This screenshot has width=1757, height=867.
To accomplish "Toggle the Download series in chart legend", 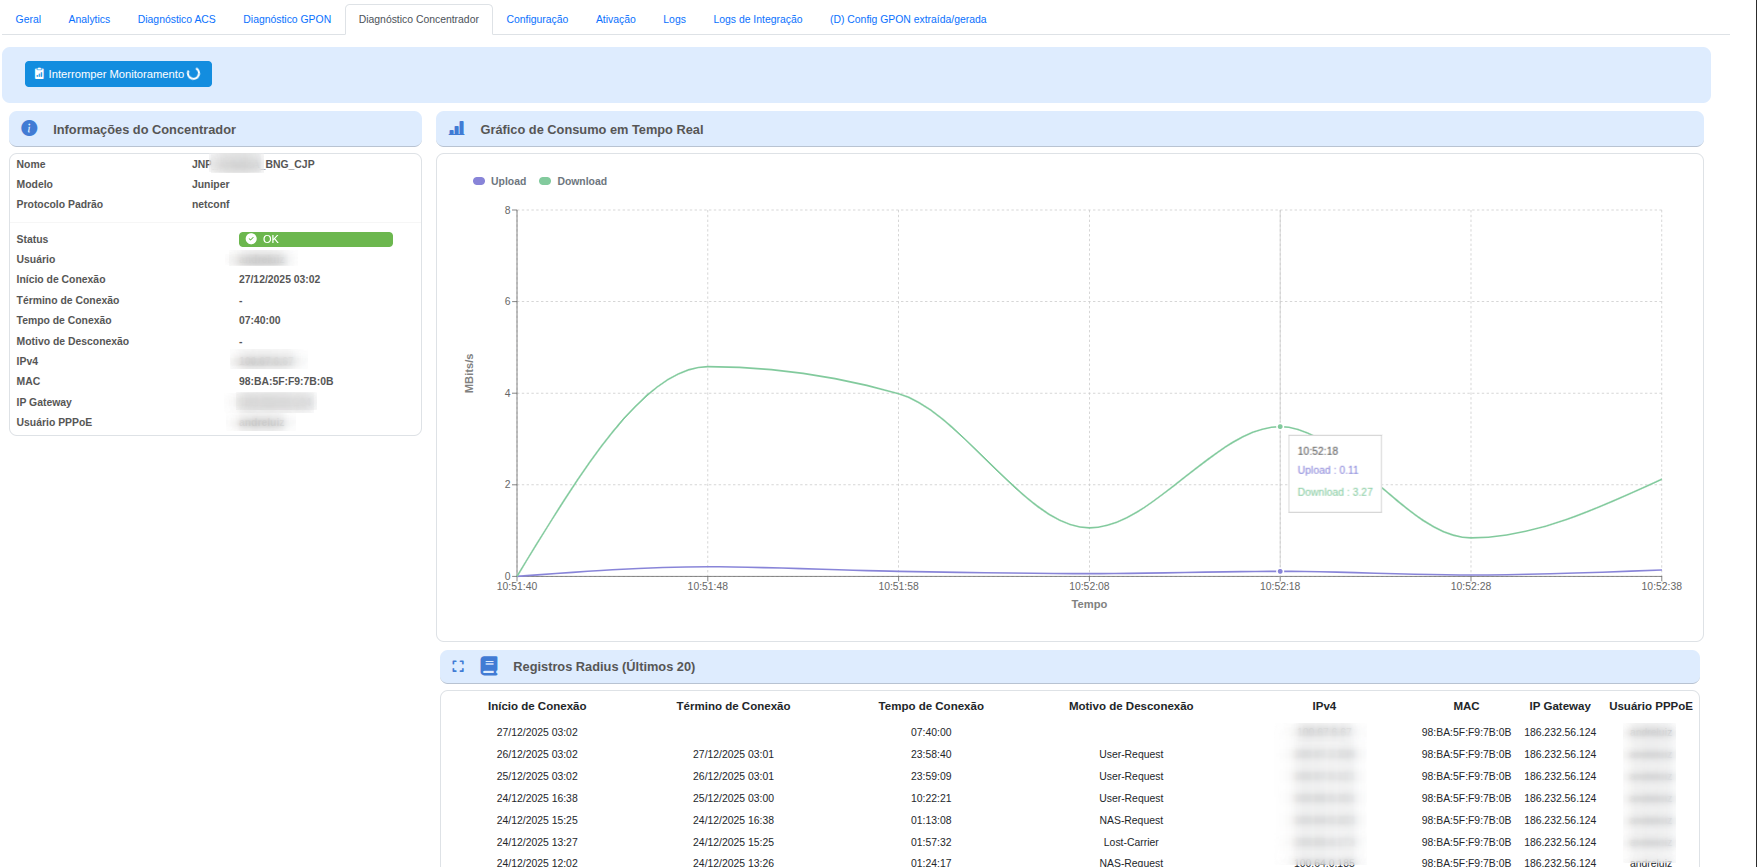I will (x=573, y=181).
